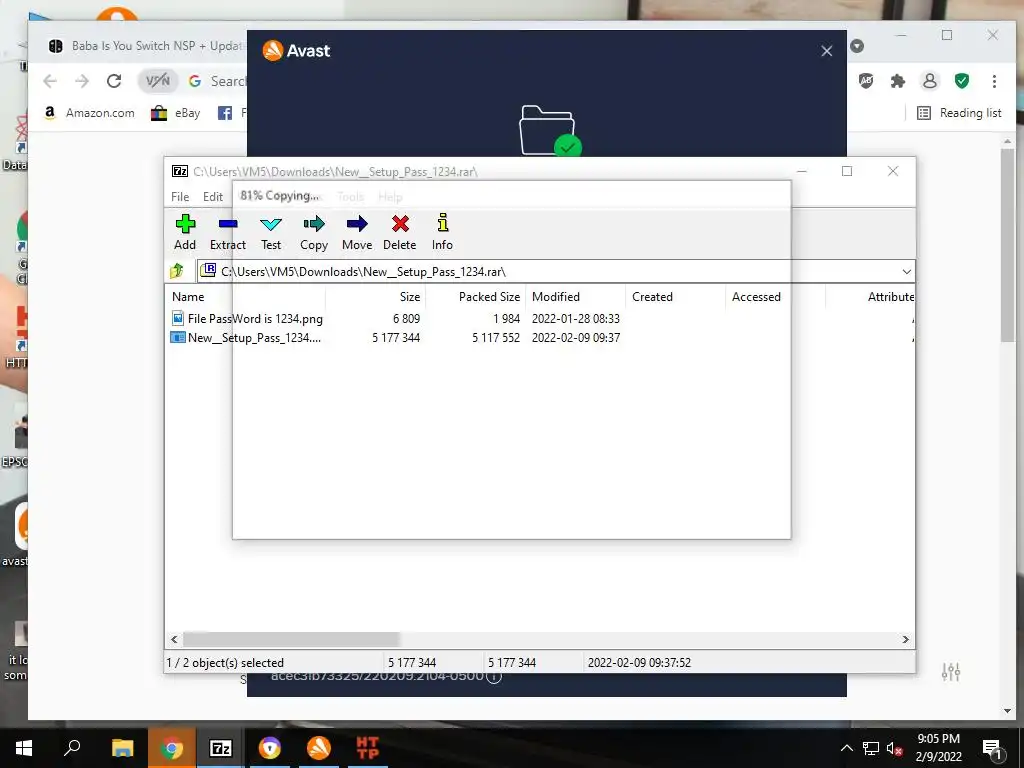Click the info icon after Avast version text
This screenshot has height=768, width=1024.
click(494, 677)
